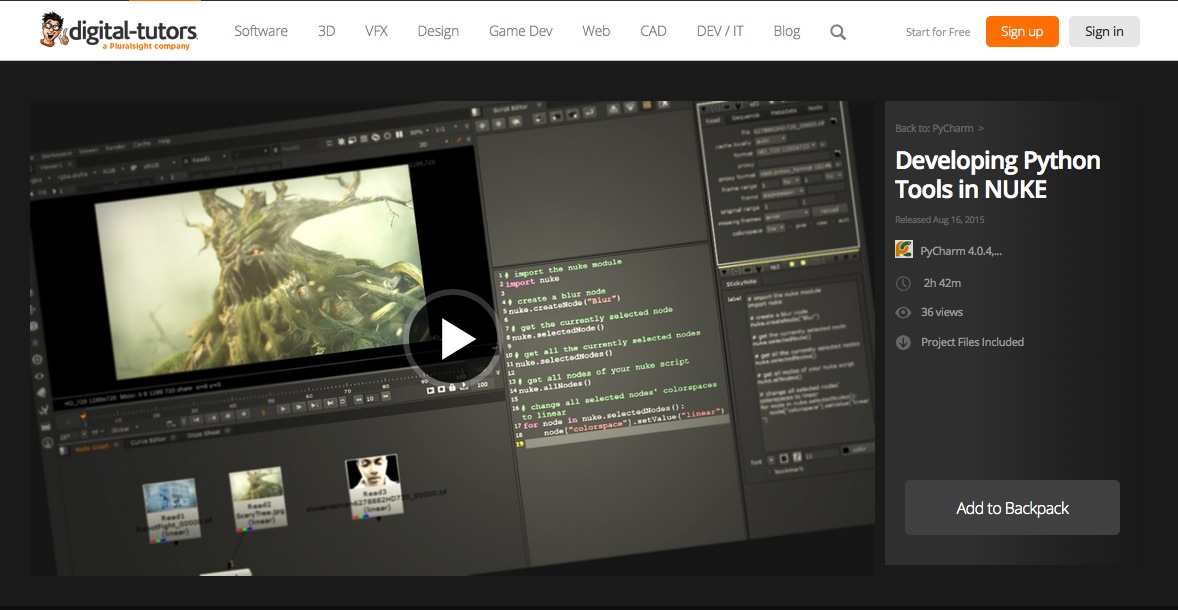Image resolution: width=1178 pixels, height=610 pixels.
Task: Click the 36 views text
Action: [941, 313]
